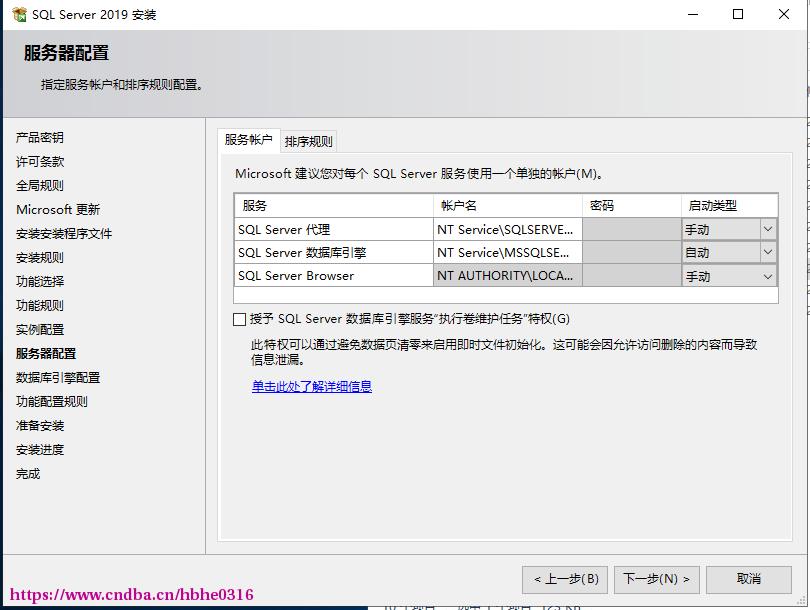Screen dimensions: 810x610
Task: Click the 启动类型 column header
Action: click(x=729, y=206)
